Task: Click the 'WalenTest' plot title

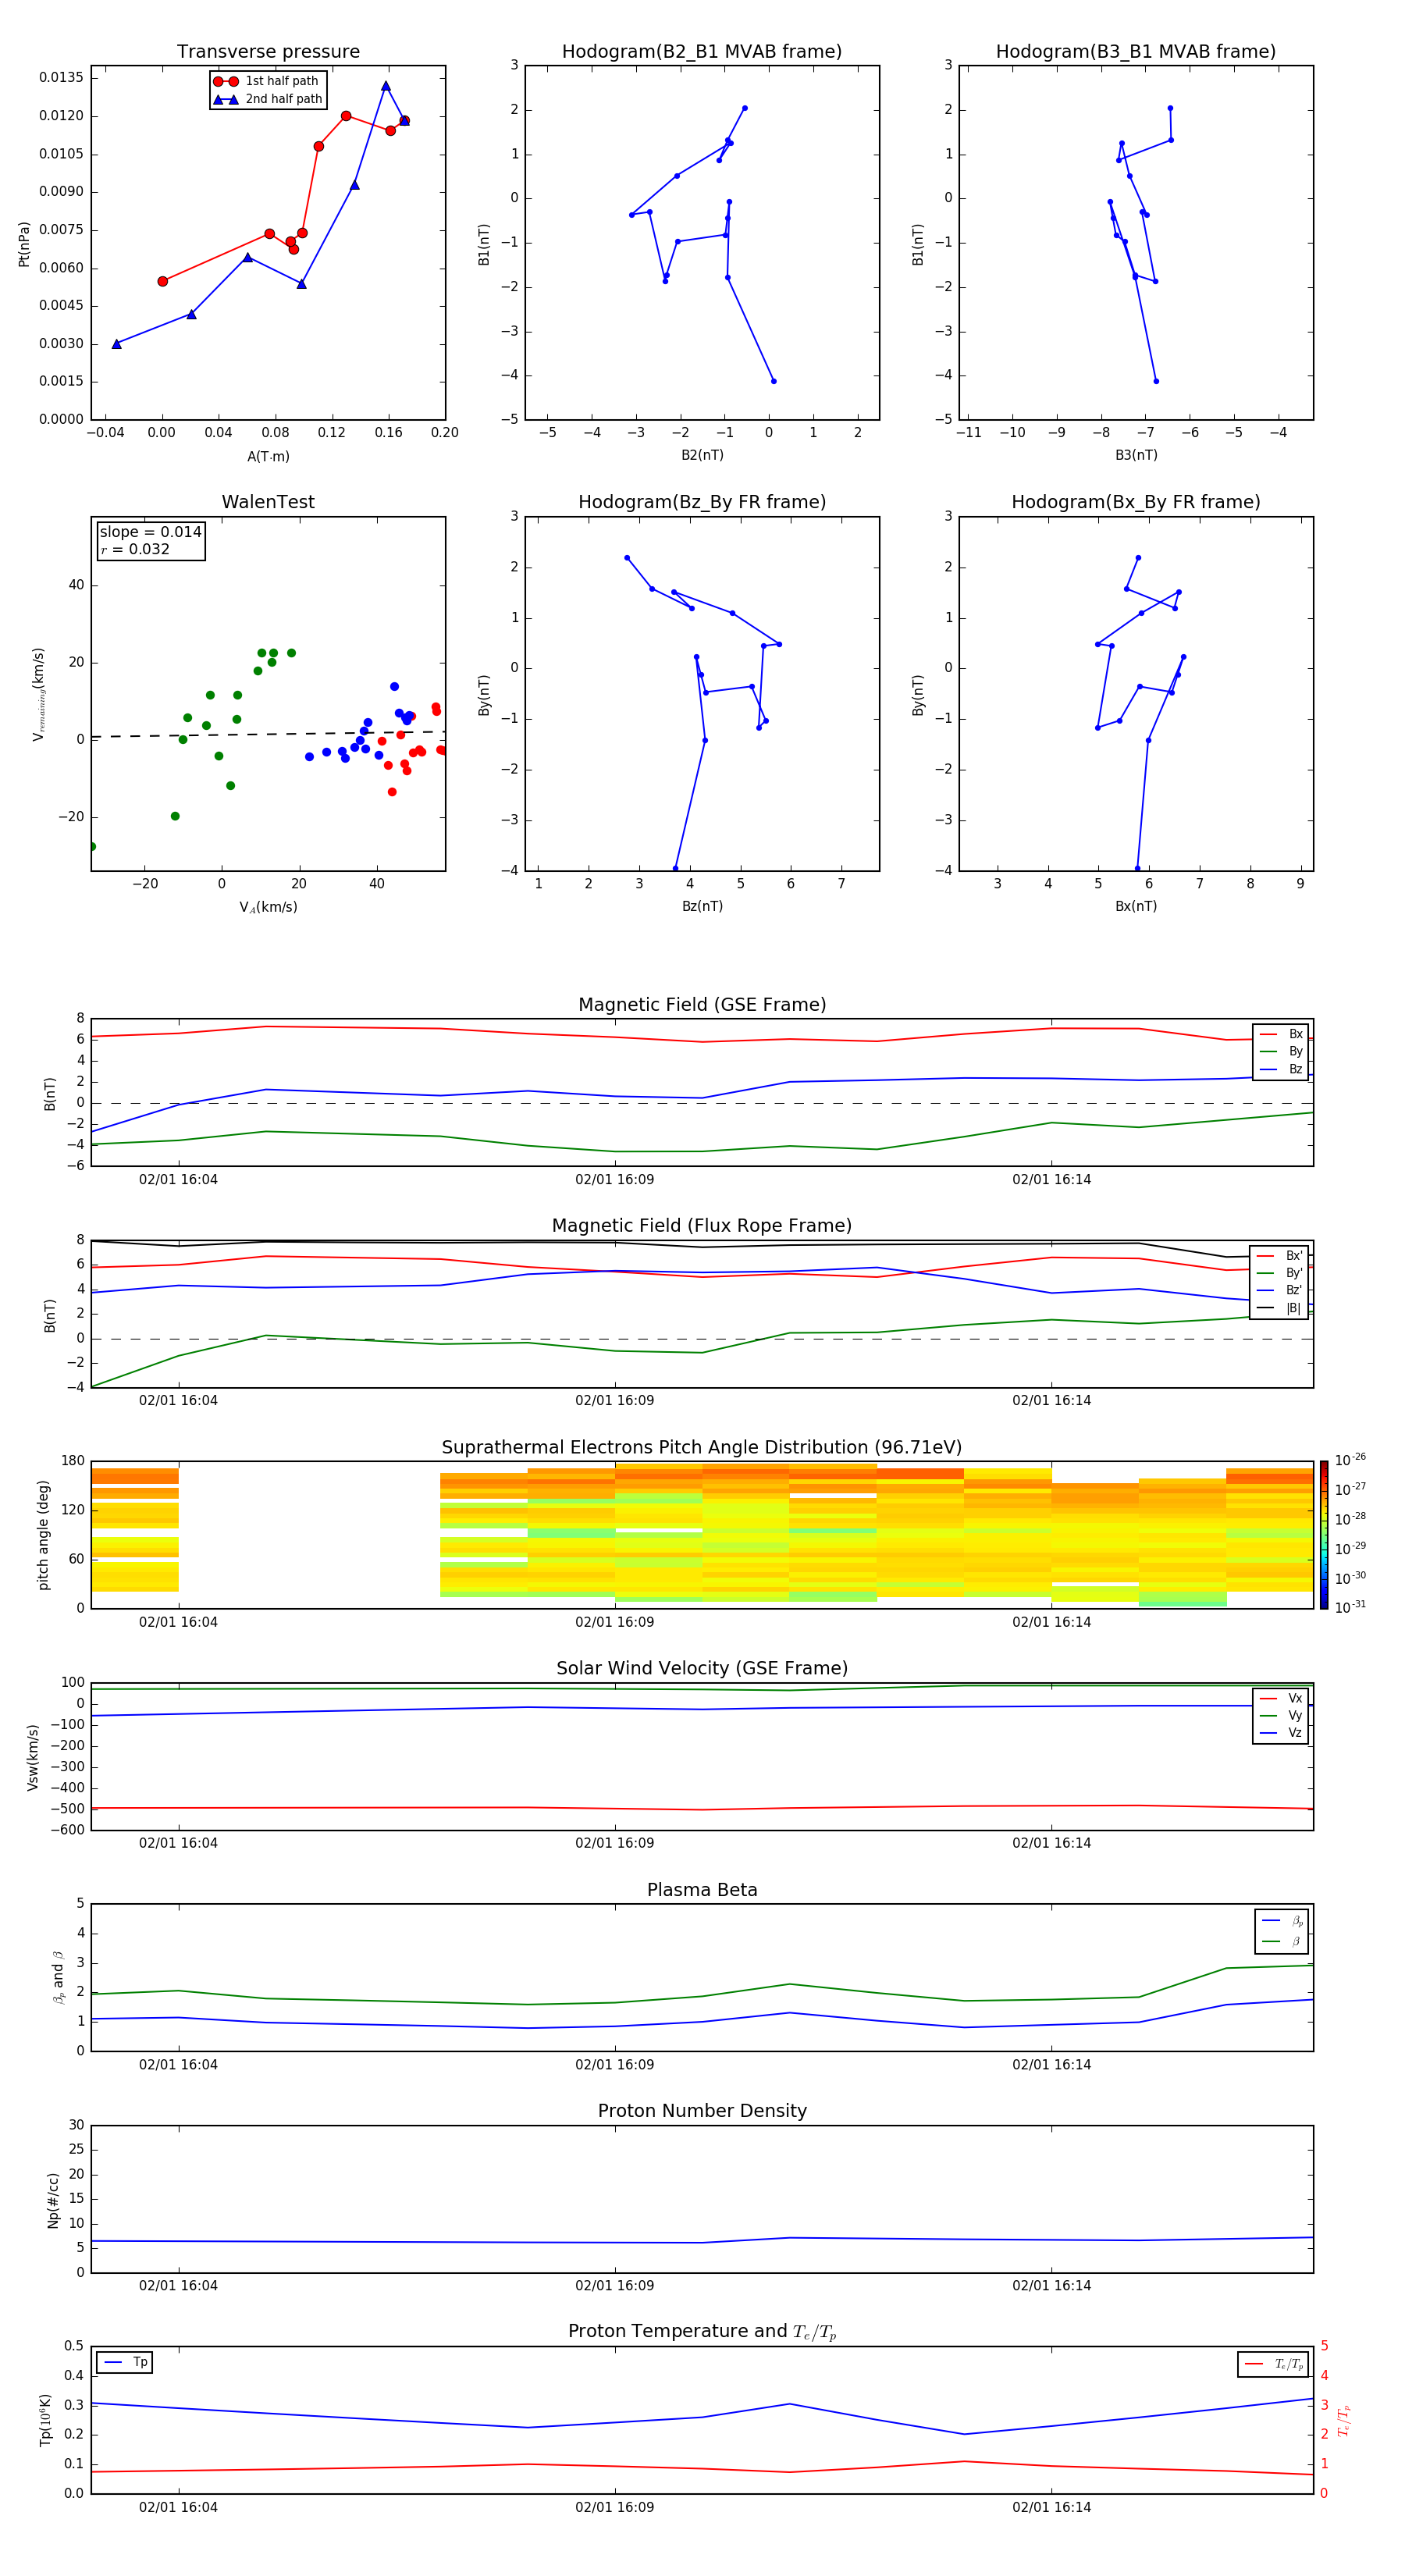Action: click(x=268, y=502)
